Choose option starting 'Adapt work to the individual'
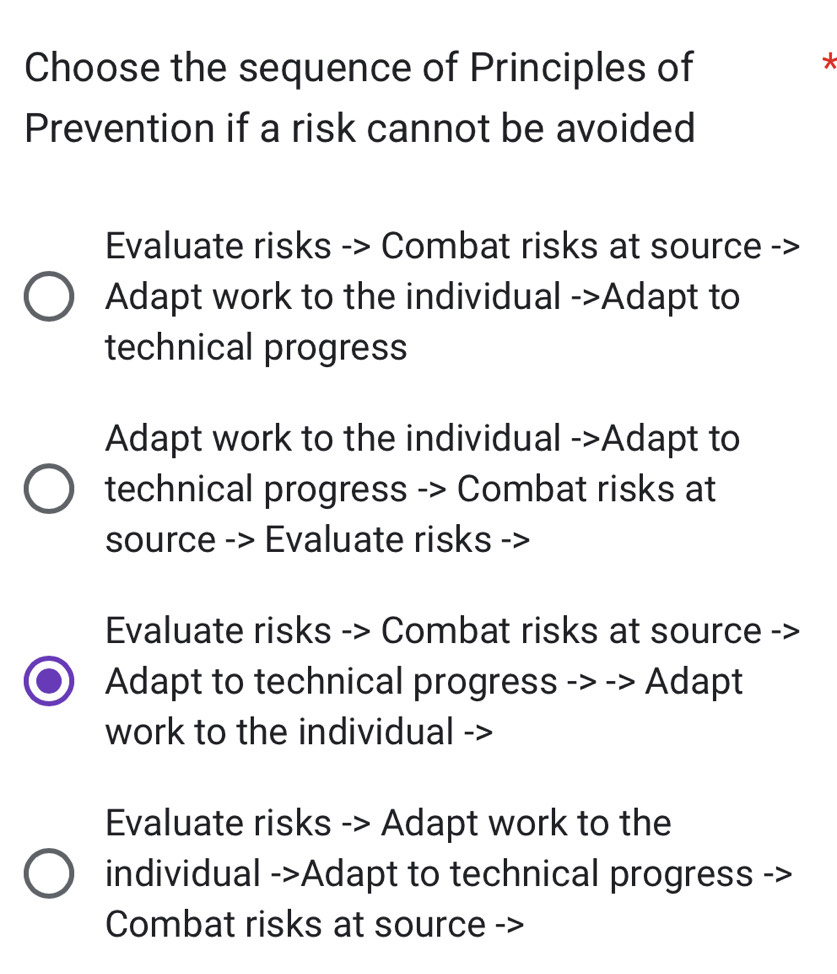The image size is (837, 974). (x=48, y=487)
